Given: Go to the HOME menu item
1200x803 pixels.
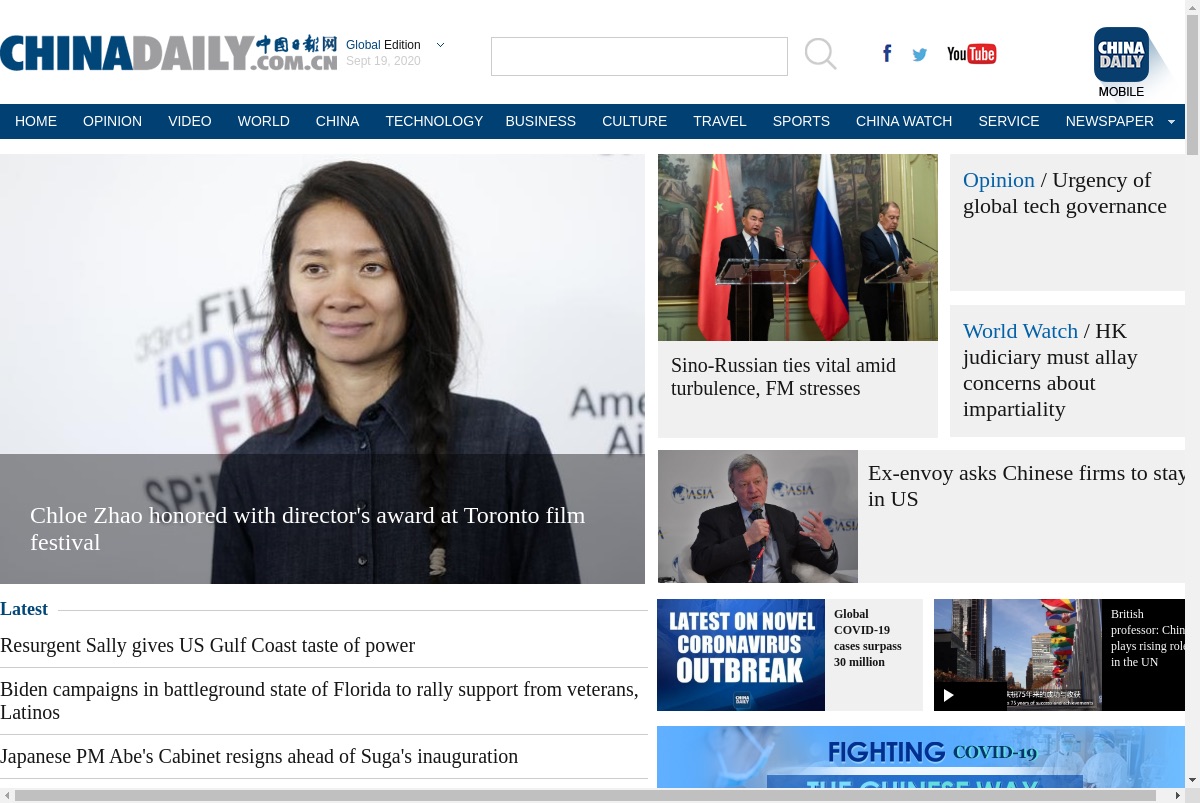Looking at the screenshot, I should point(36,121).
